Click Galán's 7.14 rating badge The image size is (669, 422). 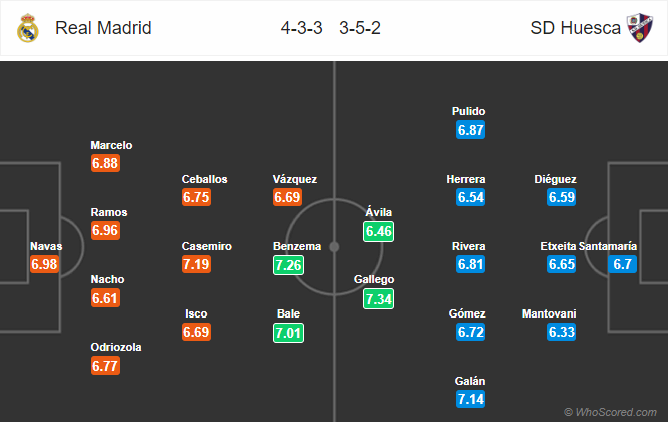[x=470, y=399]
